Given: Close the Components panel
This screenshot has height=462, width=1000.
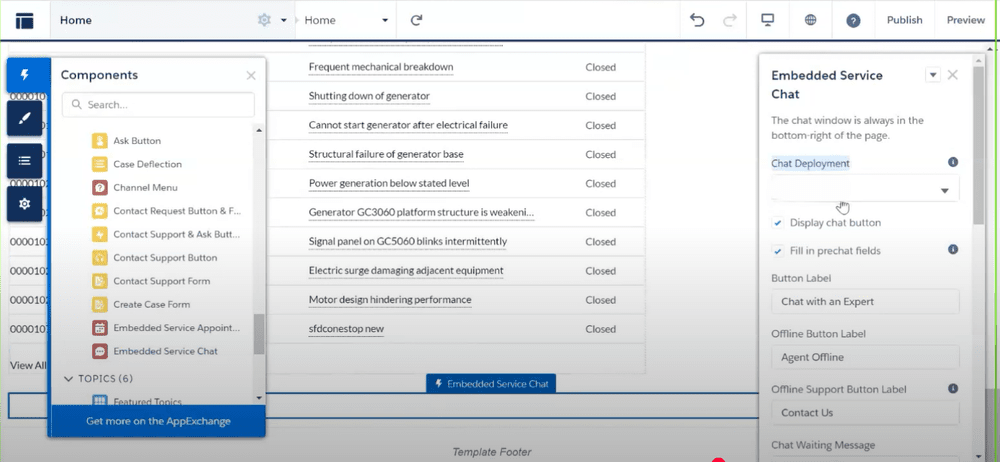Looking at the screenshot, I should [x=251, y=75].
